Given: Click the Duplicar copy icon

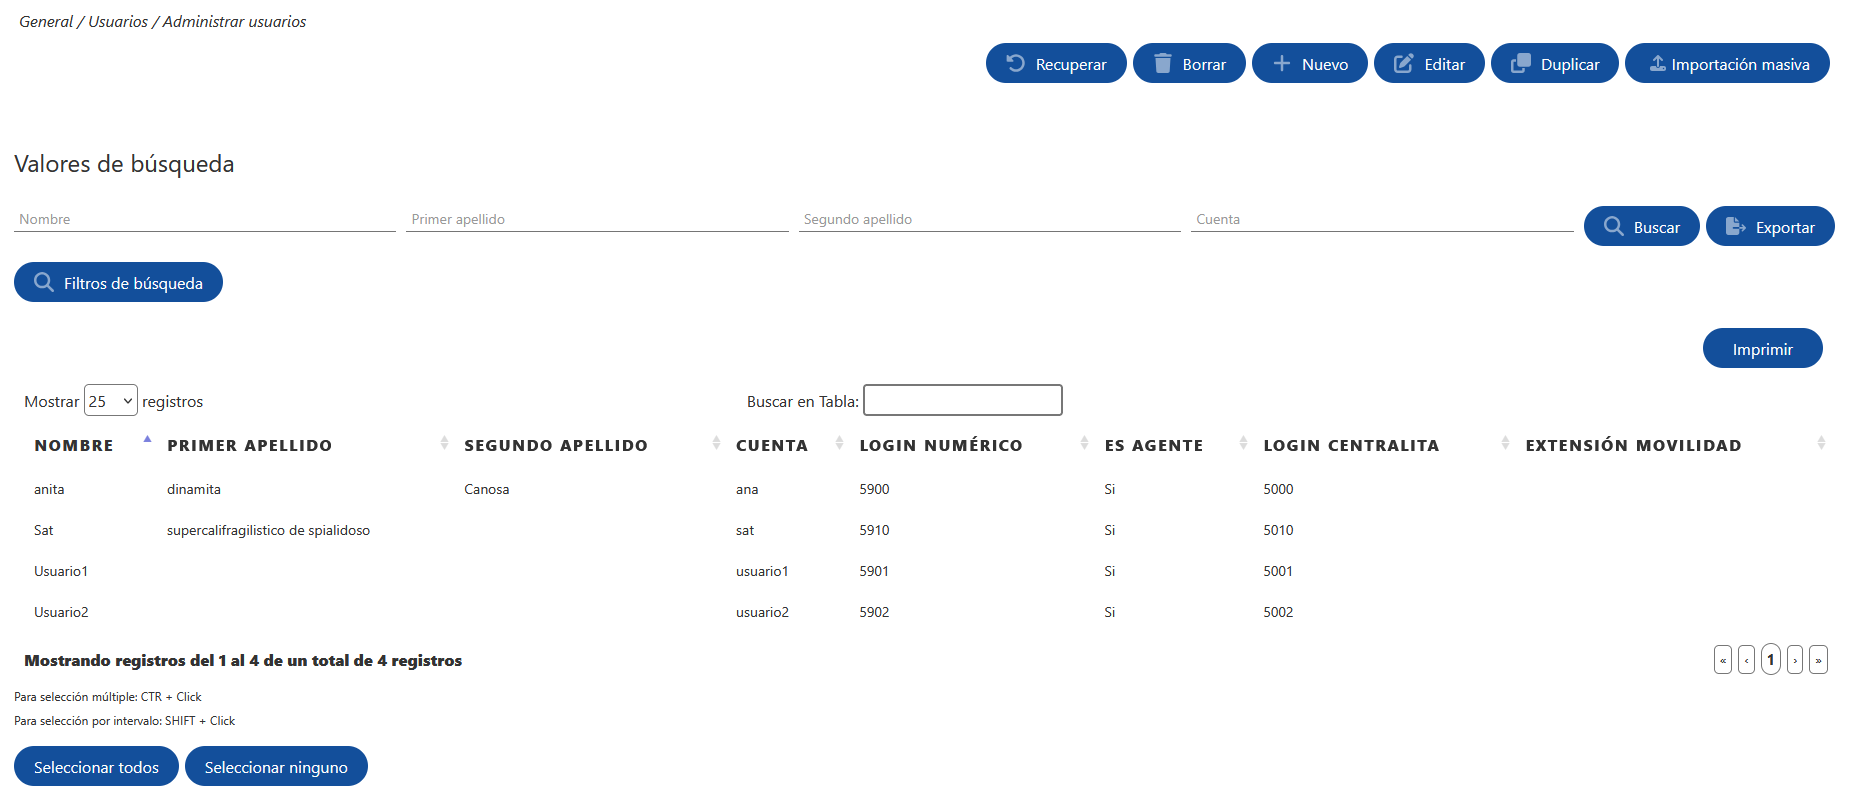Looking at the screenshot, I should pos(1520,63).
